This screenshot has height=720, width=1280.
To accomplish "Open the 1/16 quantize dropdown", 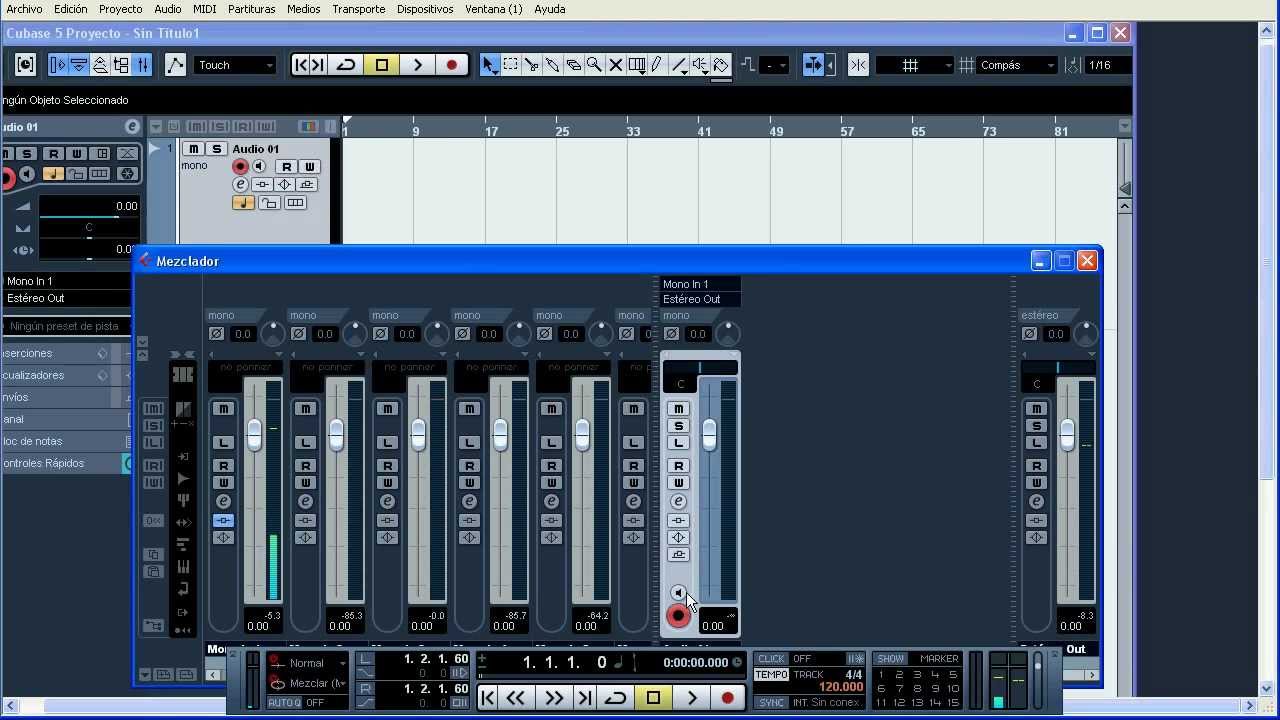I will [1108, 65].
